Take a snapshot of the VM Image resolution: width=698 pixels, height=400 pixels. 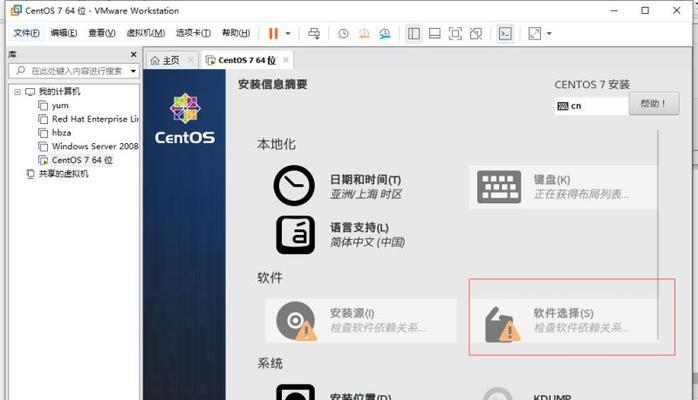click(x=343, y=33)
